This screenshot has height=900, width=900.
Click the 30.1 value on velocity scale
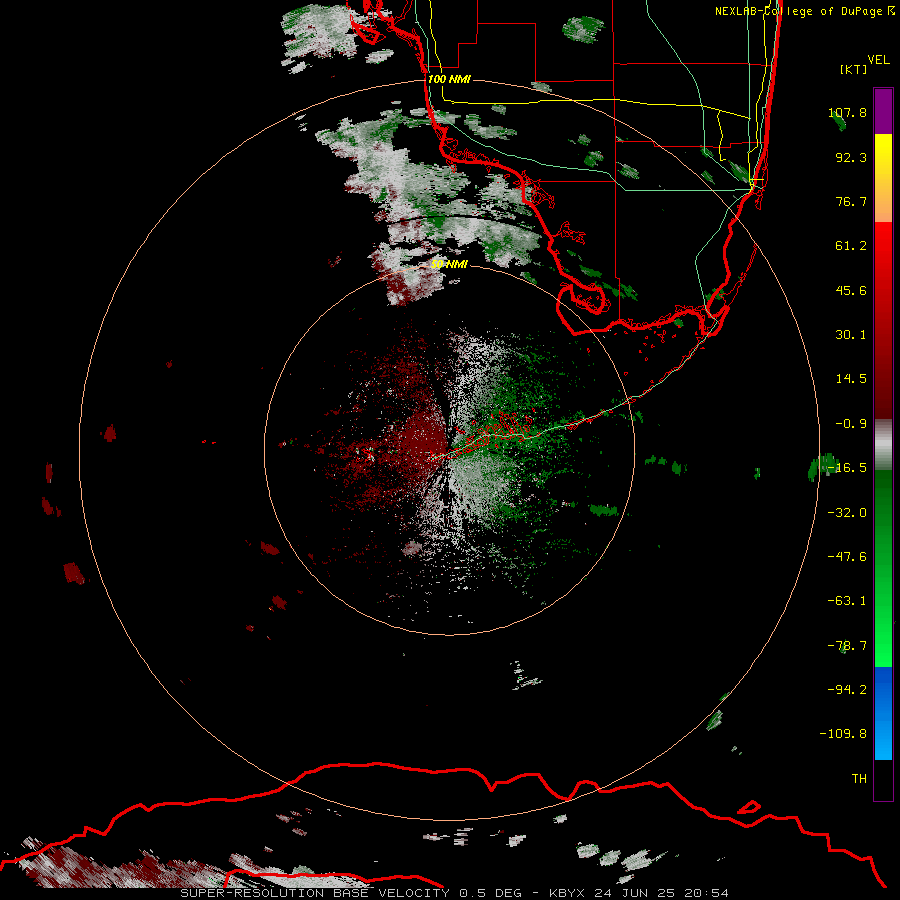[x=851, y=335]
